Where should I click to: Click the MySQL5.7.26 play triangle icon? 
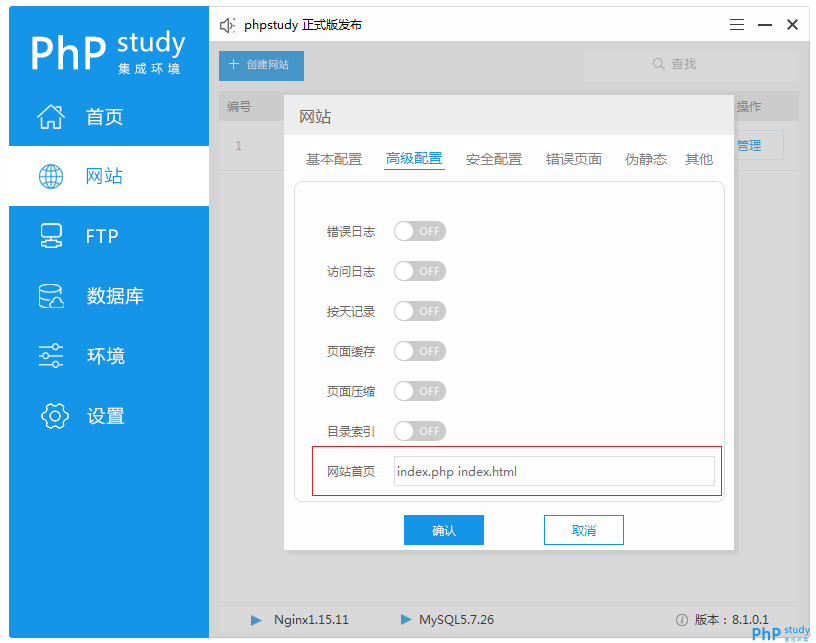click(x=406, y=620)
